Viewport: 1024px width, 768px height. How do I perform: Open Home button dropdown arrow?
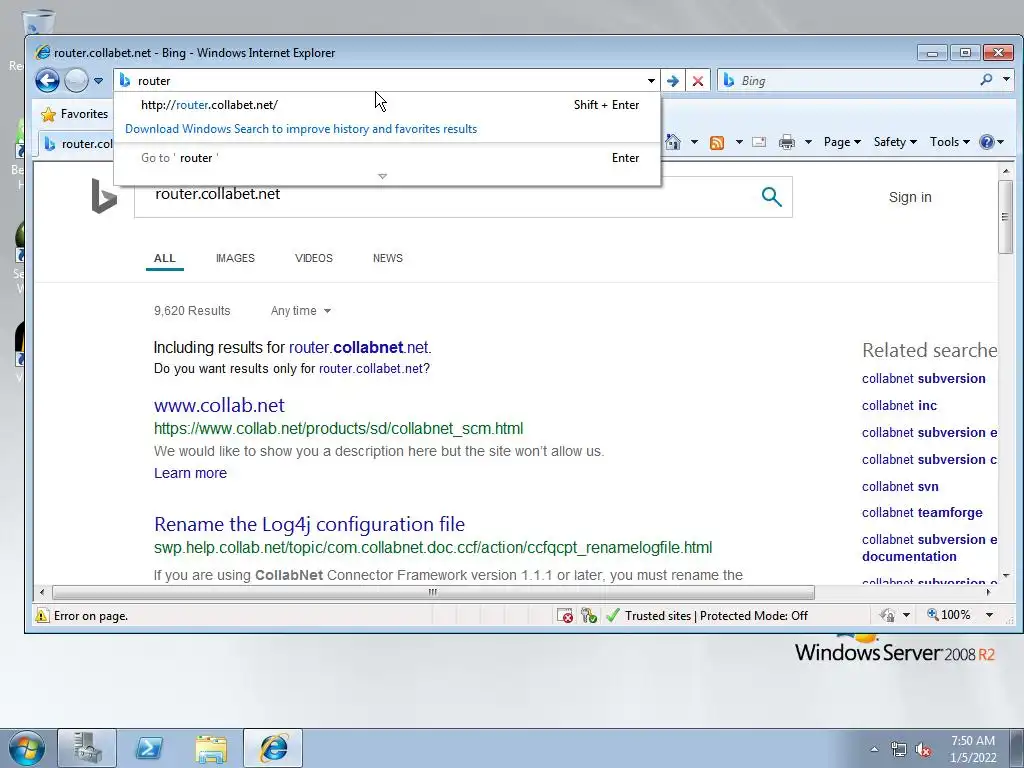[x=694, y=142]
